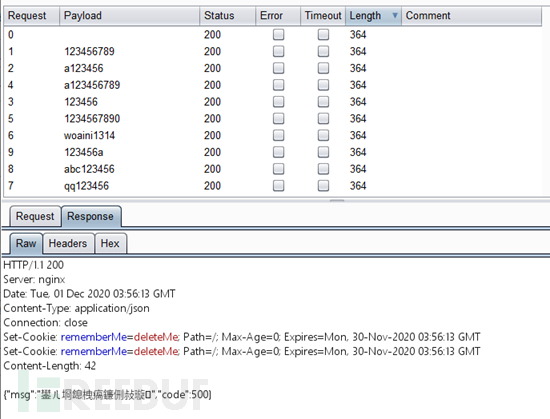Switch to the Response tab

click(x=90, y=216)
